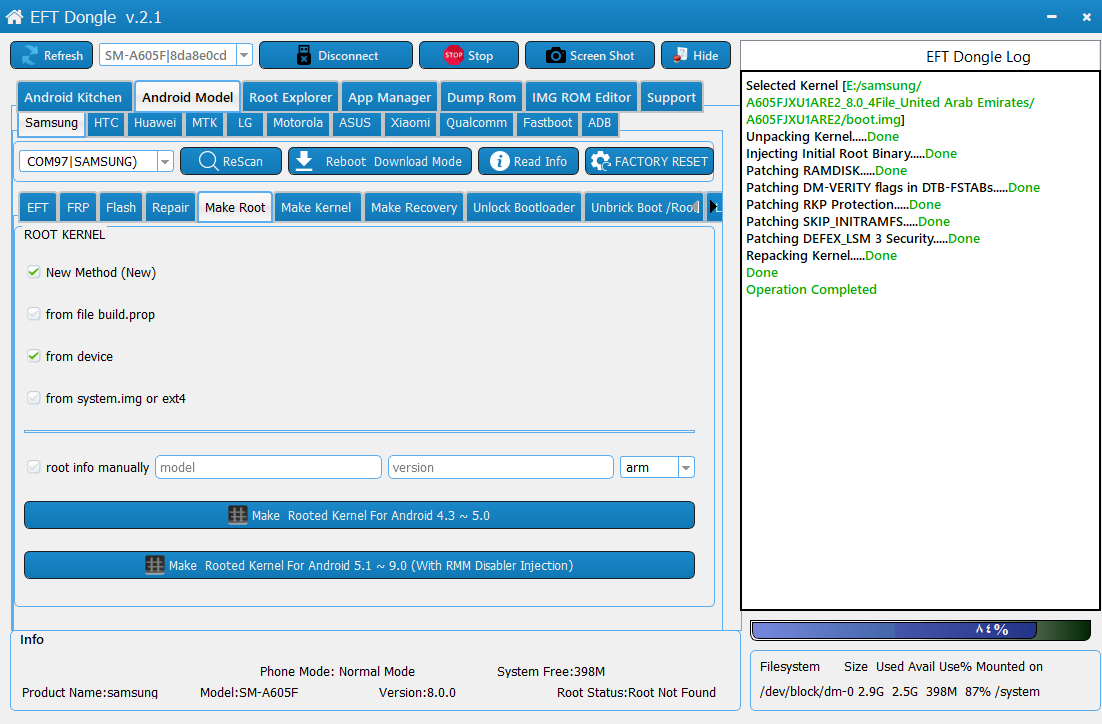Click the /dev/block/dm-0 filesystem row

click(900, 692)
